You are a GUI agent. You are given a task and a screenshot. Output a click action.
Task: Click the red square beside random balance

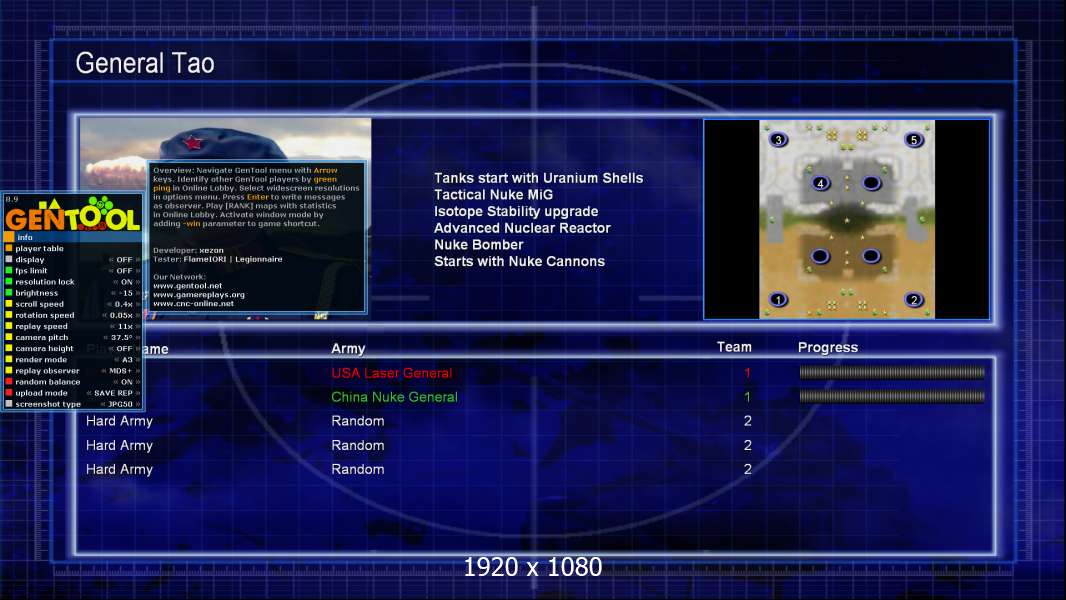point(9,382)
